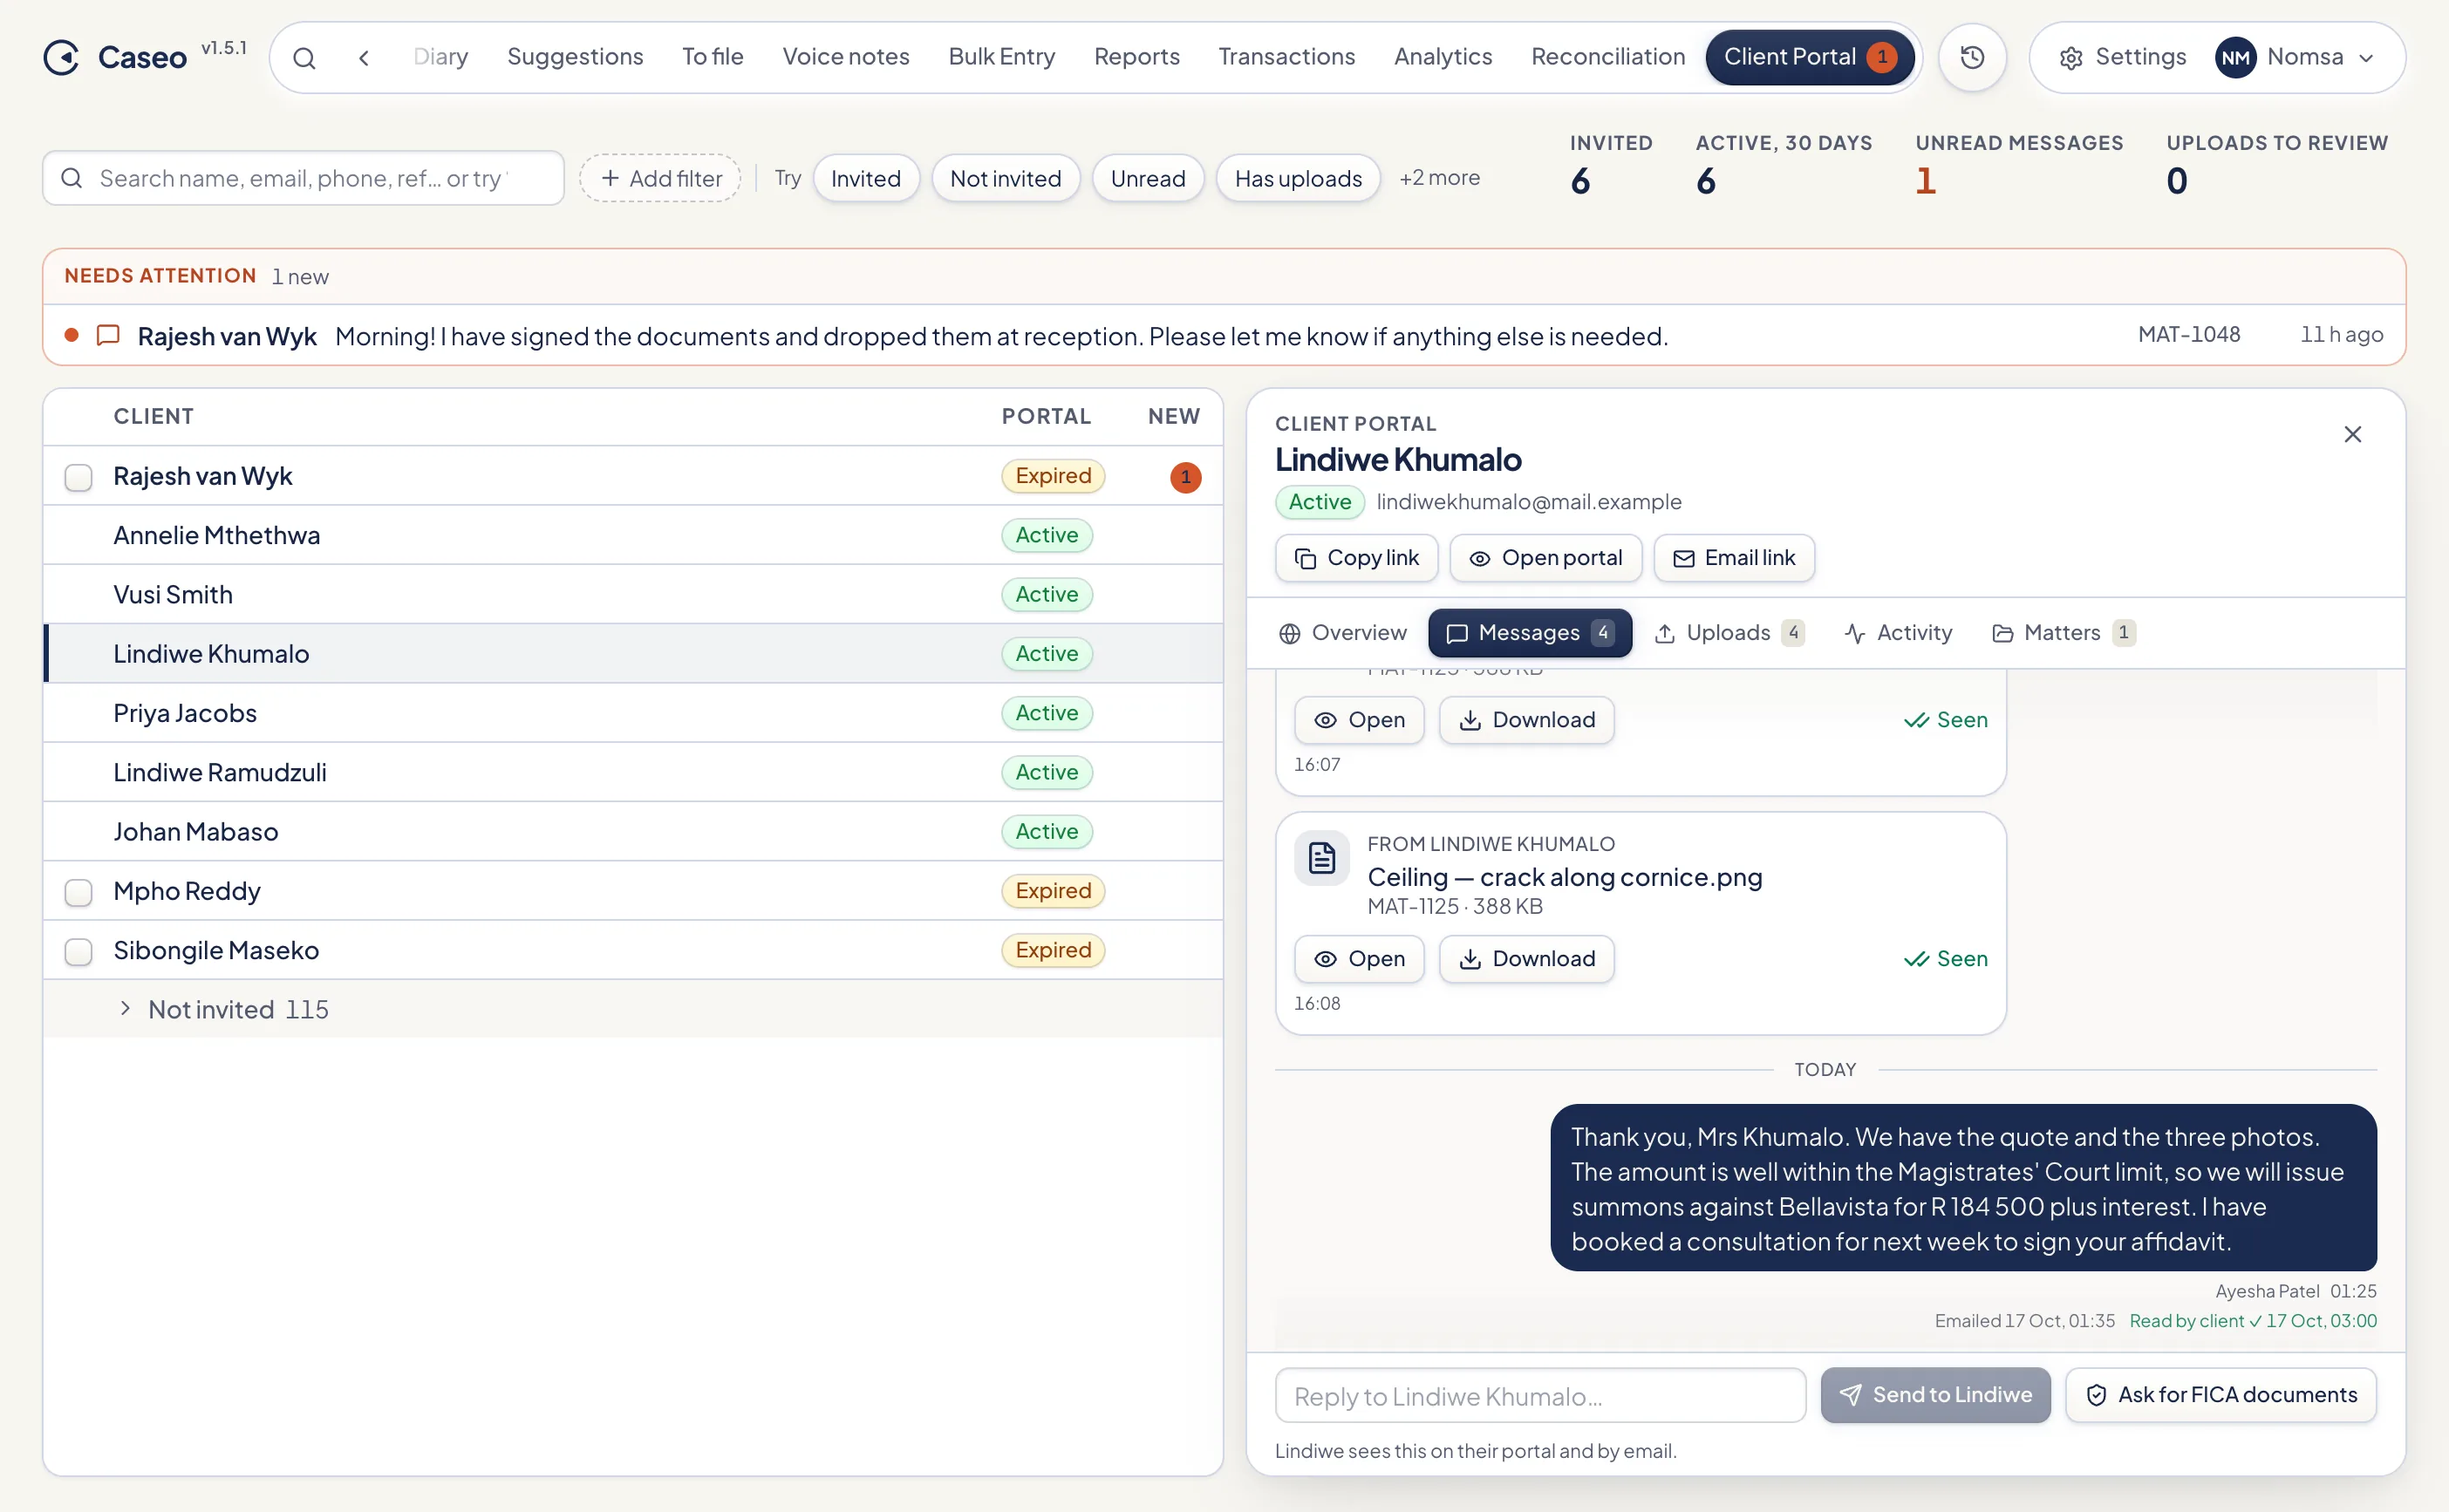Click the NM user avatar

tap(2235, 57)
